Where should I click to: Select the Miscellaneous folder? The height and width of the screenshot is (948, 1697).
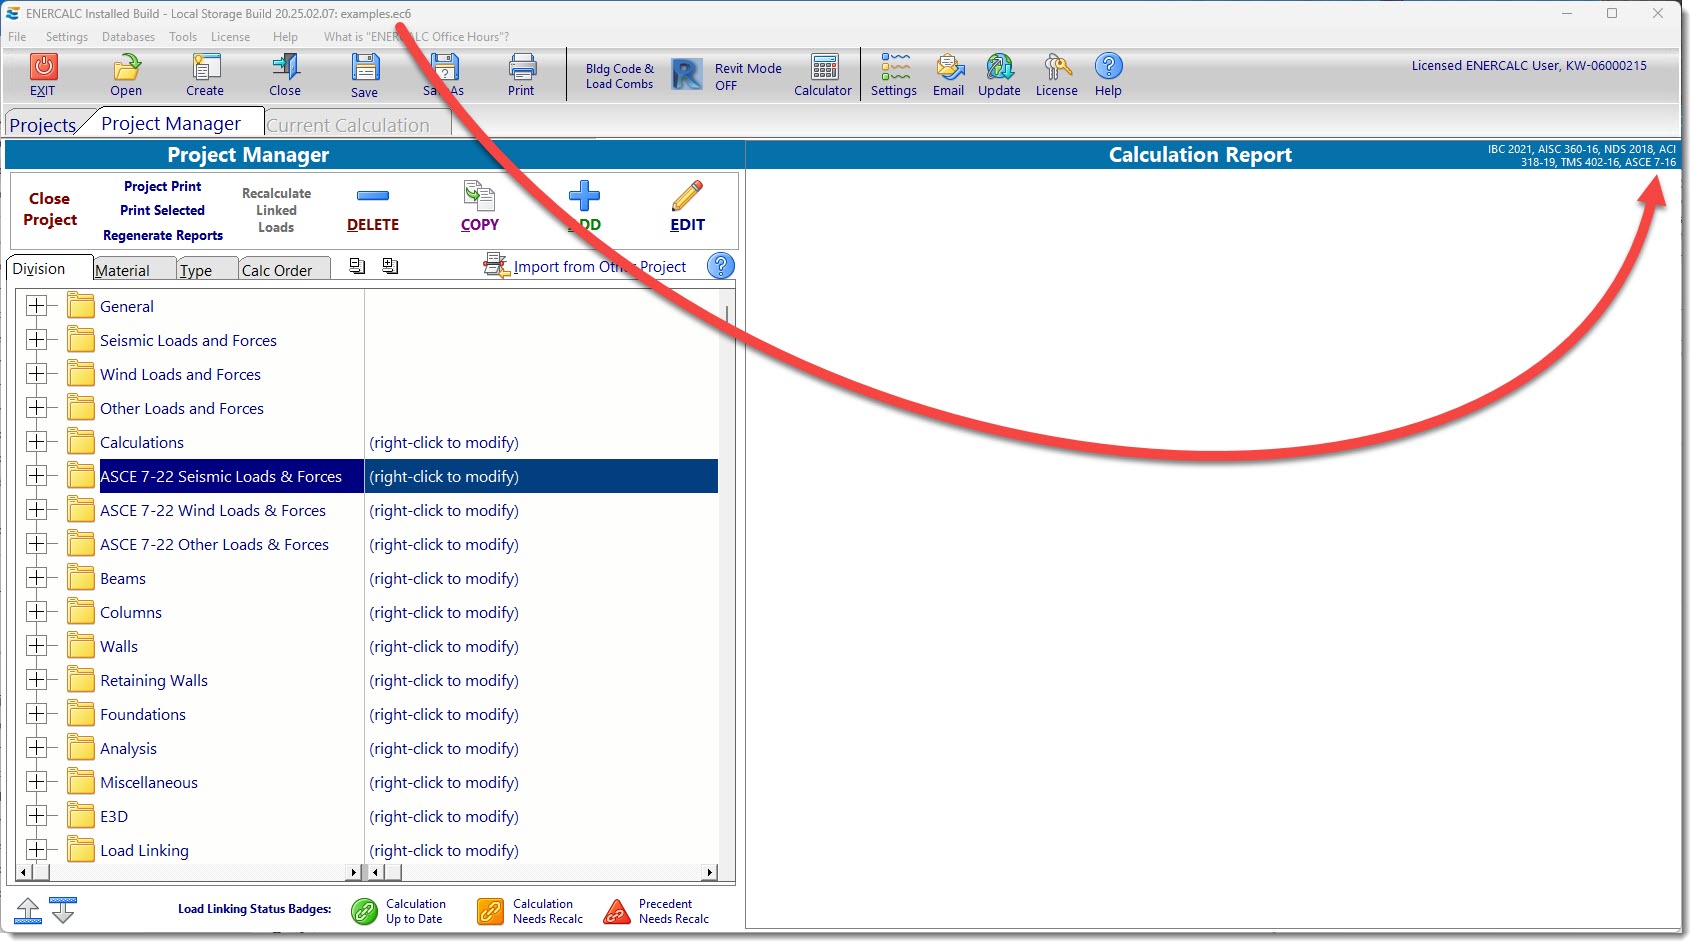click(x=149, y=782)
